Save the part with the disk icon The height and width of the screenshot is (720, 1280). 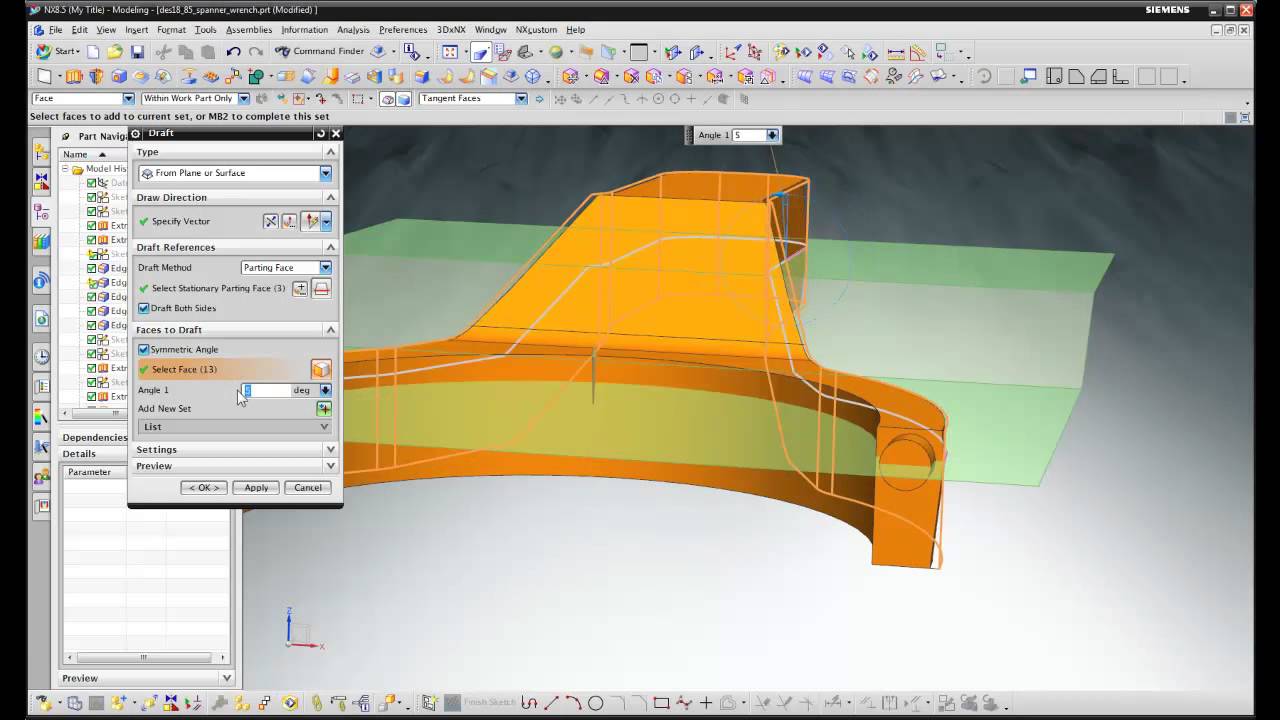click(x=137, y=52)
